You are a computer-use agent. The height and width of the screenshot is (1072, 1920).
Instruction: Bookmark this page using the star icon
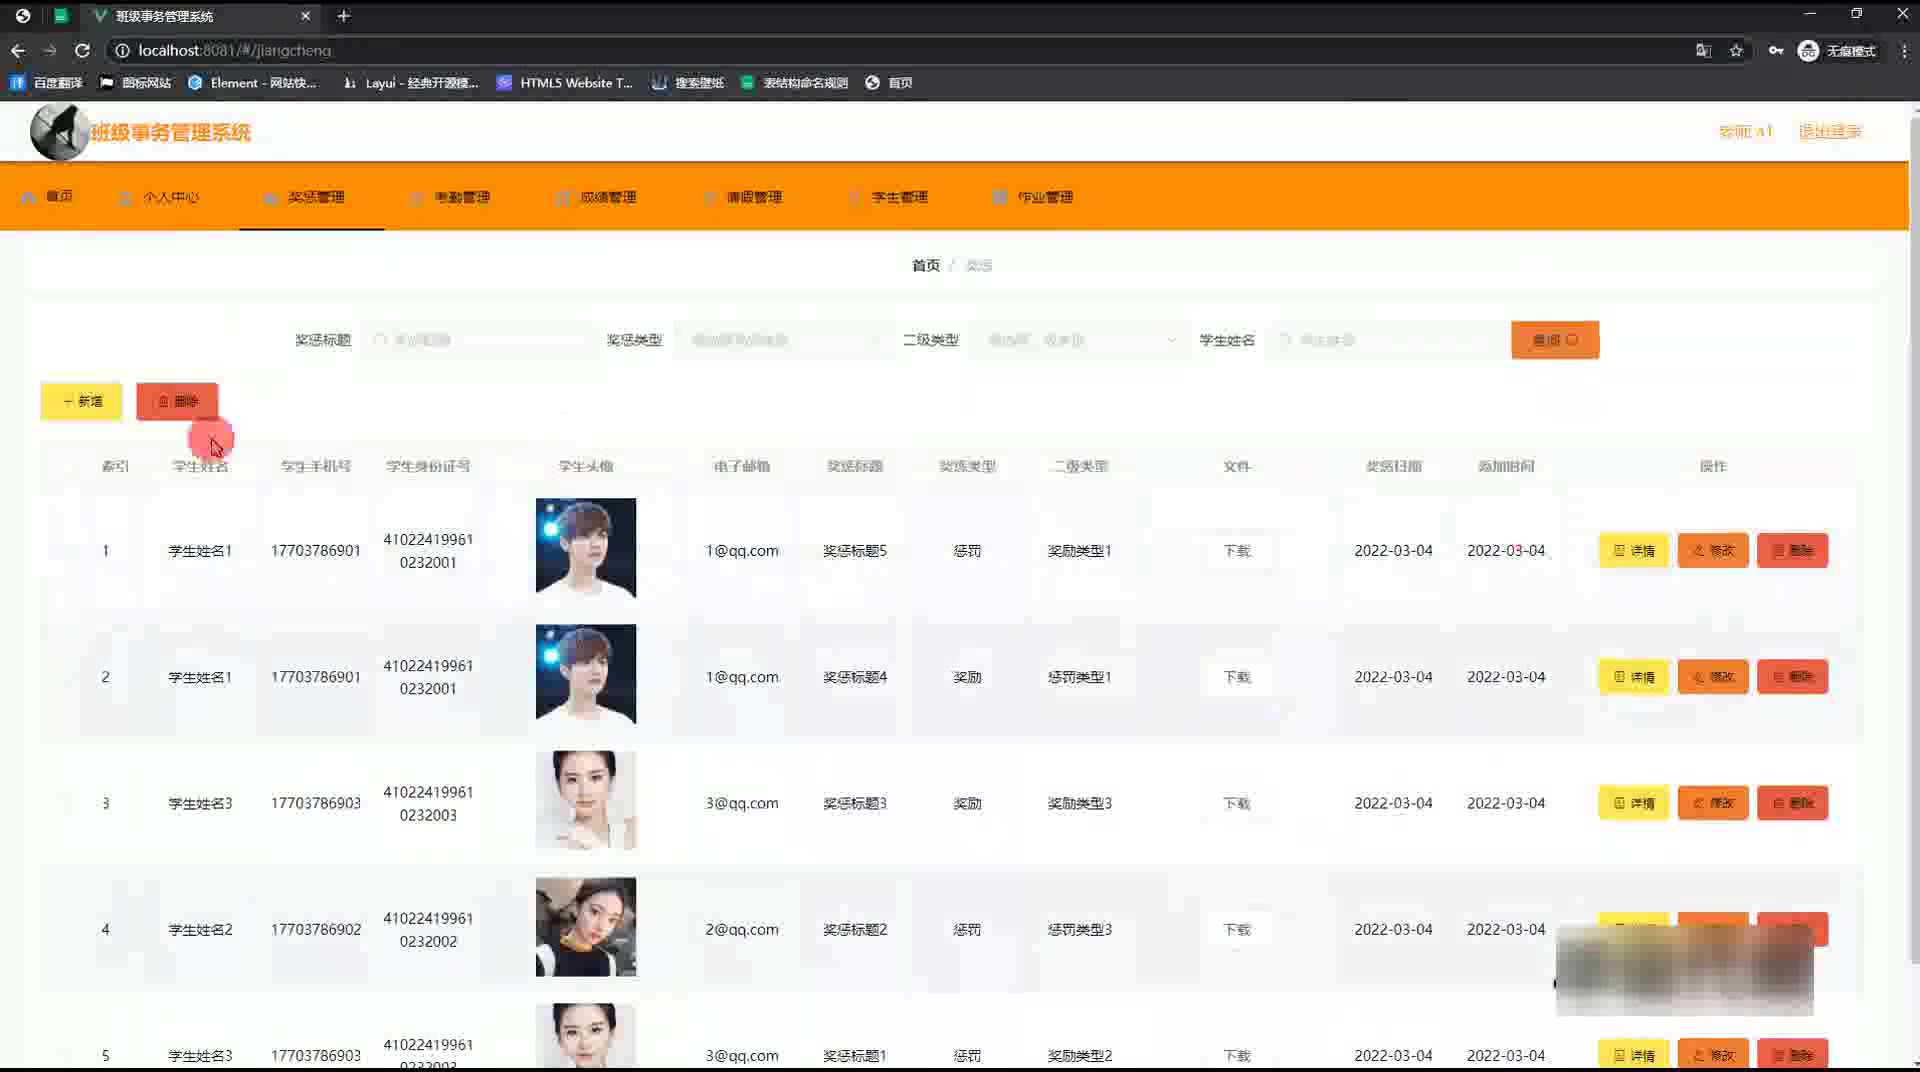tap(1736, 51)
